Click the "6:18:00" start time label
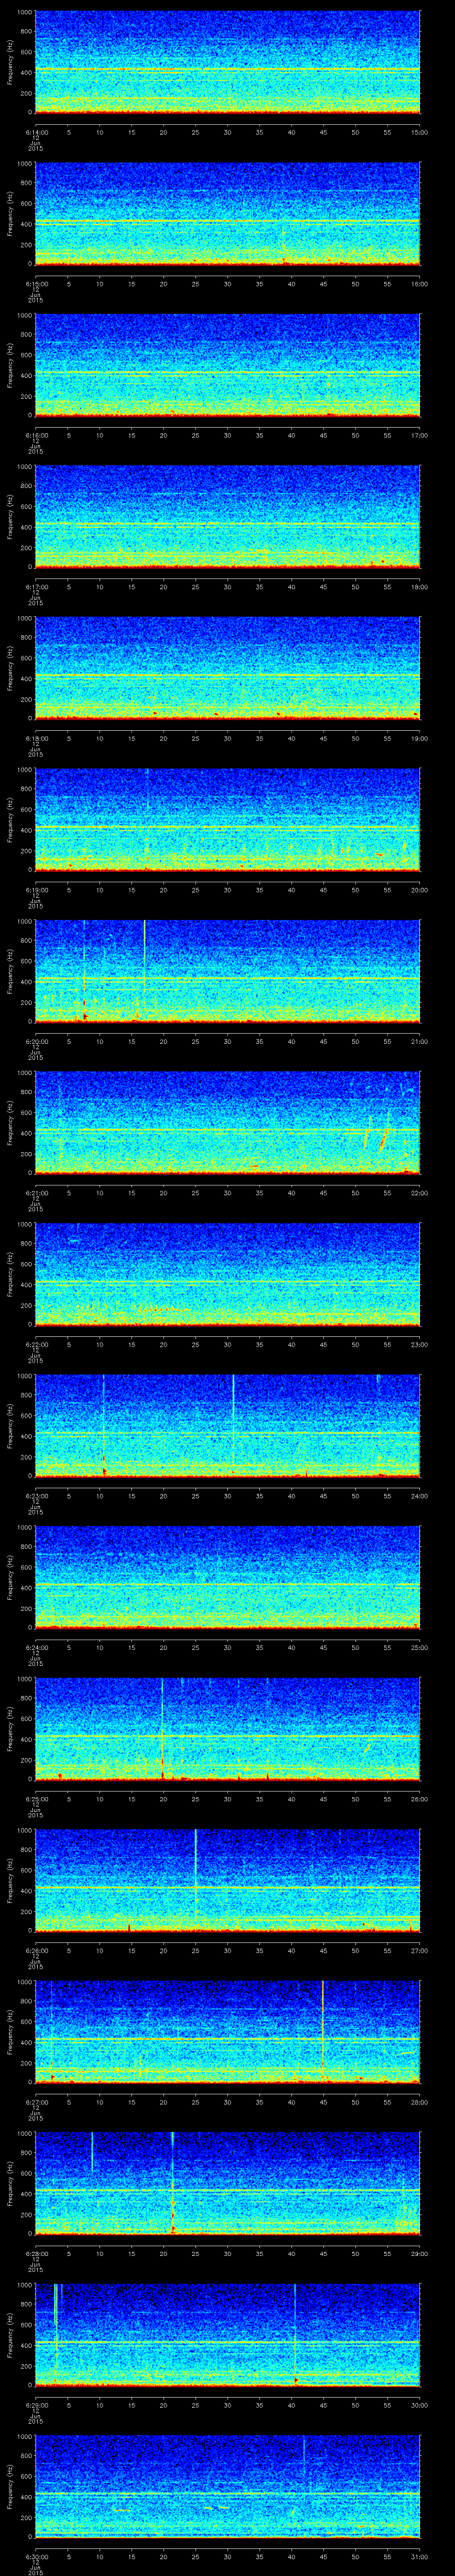This screenshot has width=455, height=2576. pyautogui.click(x=36, y=738)
